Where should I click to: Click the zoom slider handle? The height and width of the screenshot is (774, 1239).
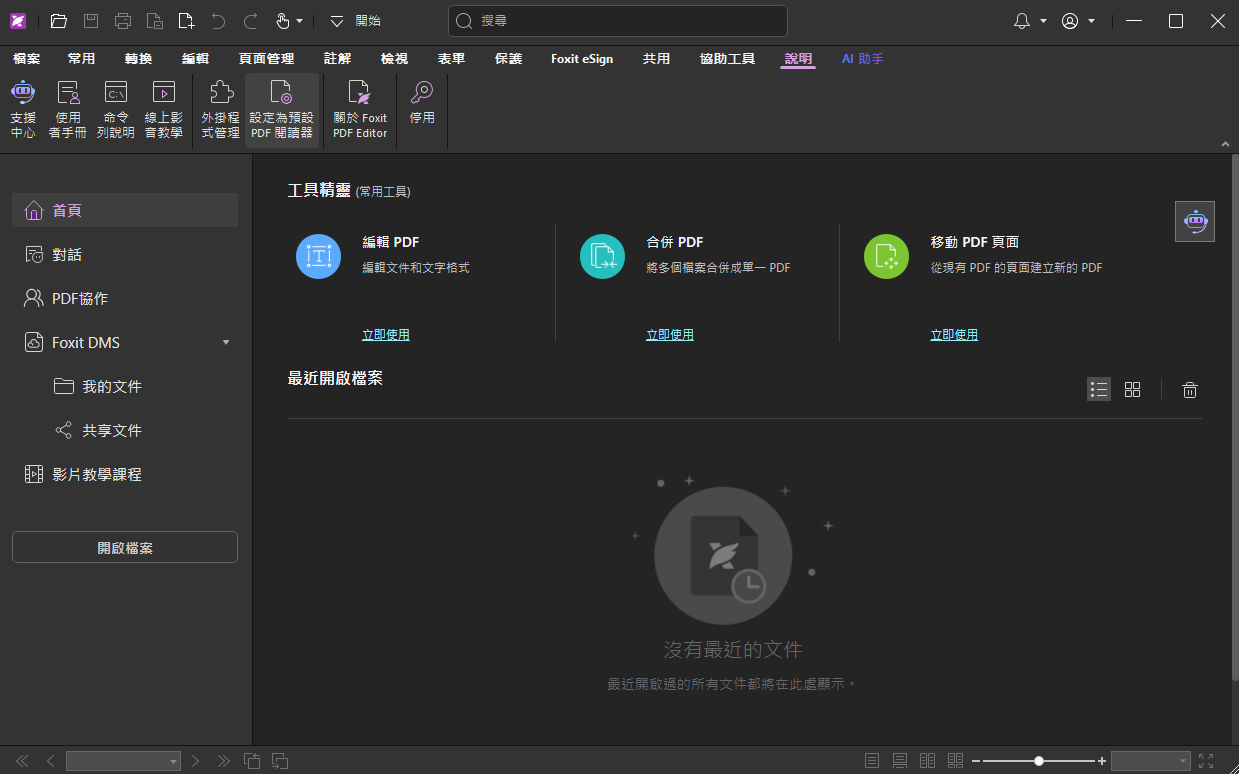pyautogui.click(x=1039, y=761)
